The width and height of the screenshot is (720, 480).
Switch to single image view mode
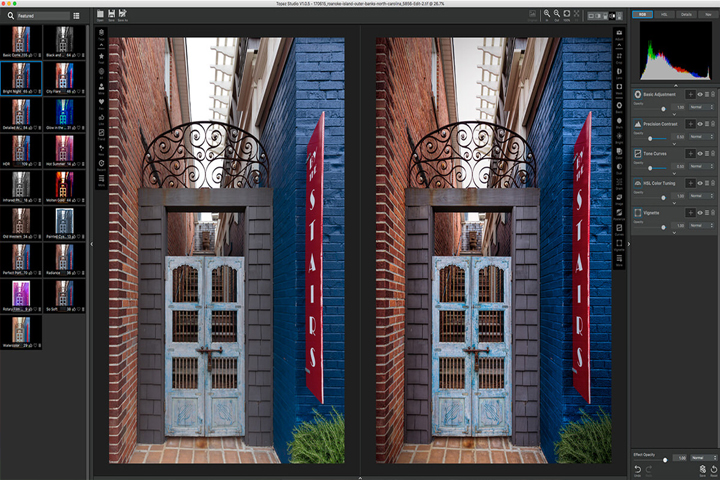pos(591,16)
